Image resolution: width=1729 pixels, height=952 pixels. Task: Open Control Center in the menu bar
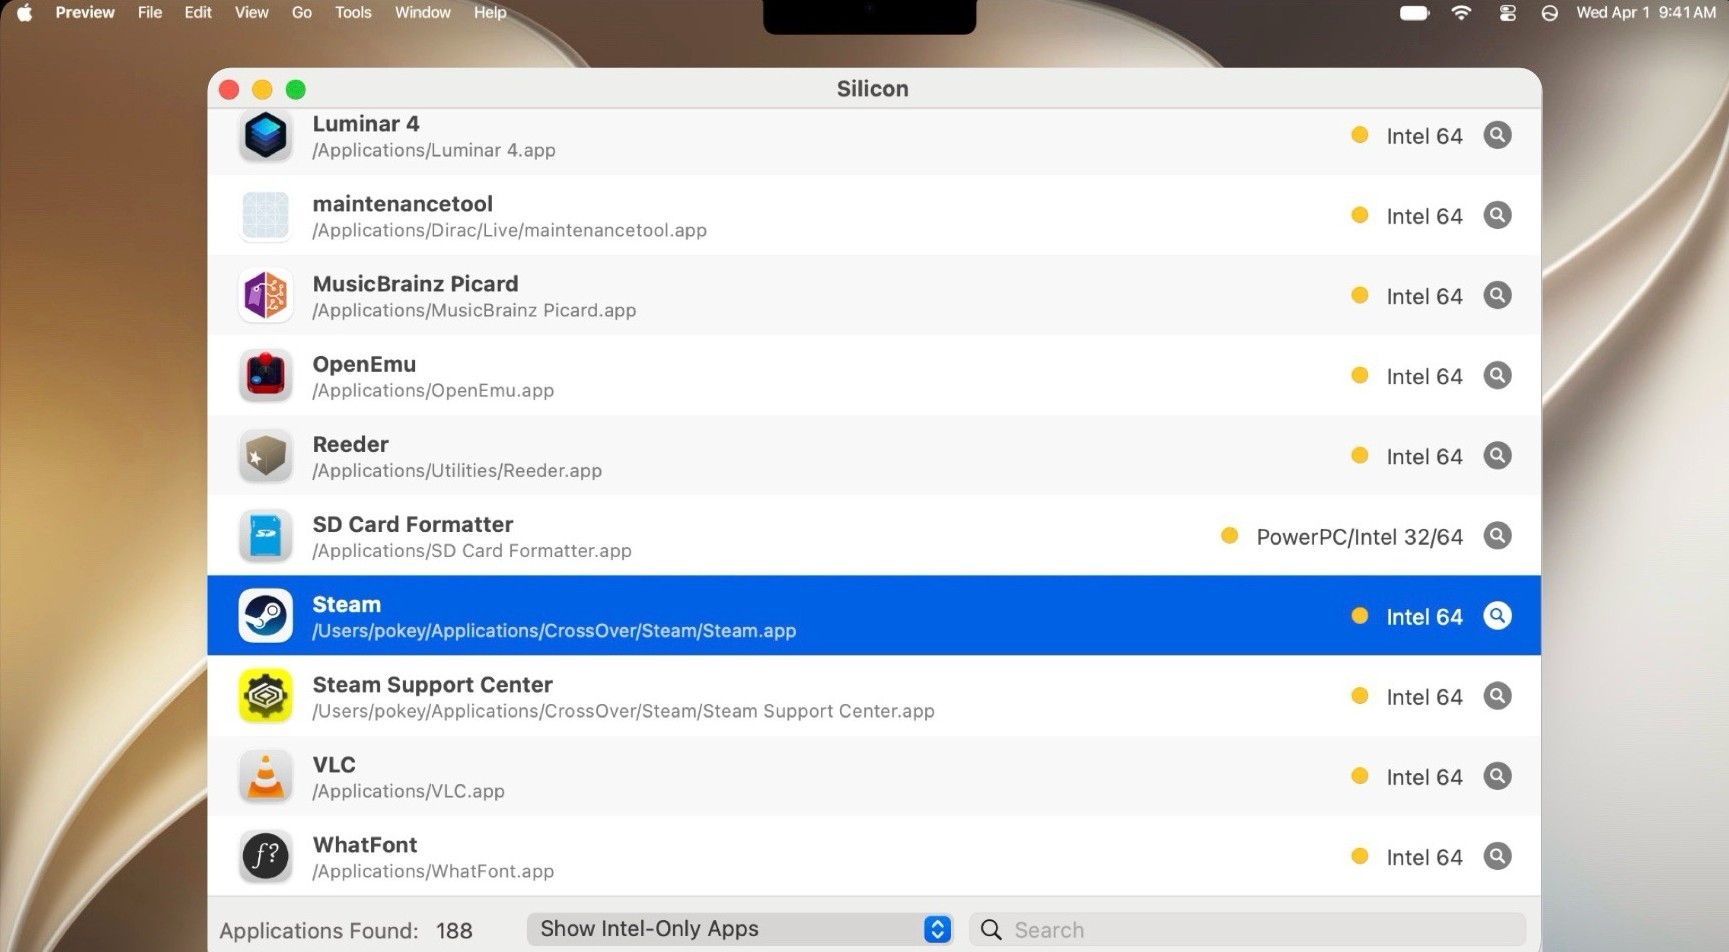1507,13
